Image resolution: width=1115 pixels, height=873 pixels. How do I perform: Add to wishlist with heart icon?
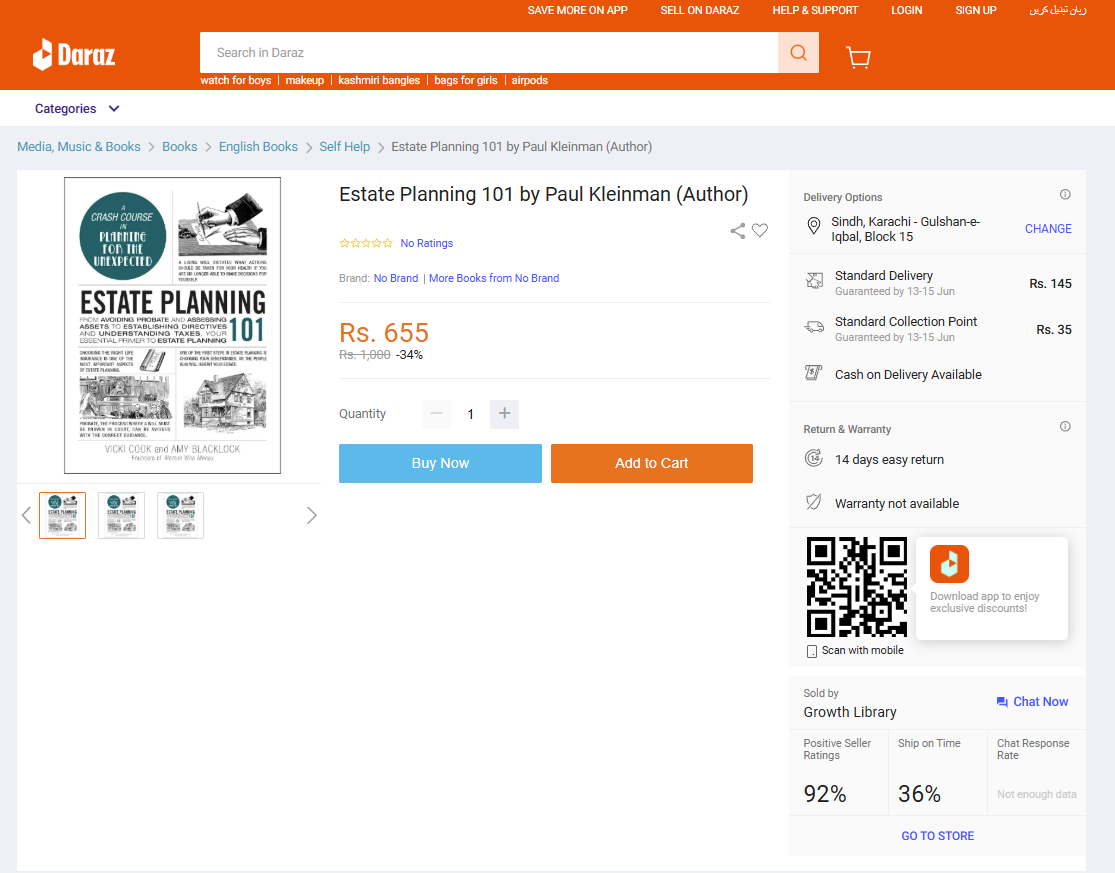pos(759,230)
